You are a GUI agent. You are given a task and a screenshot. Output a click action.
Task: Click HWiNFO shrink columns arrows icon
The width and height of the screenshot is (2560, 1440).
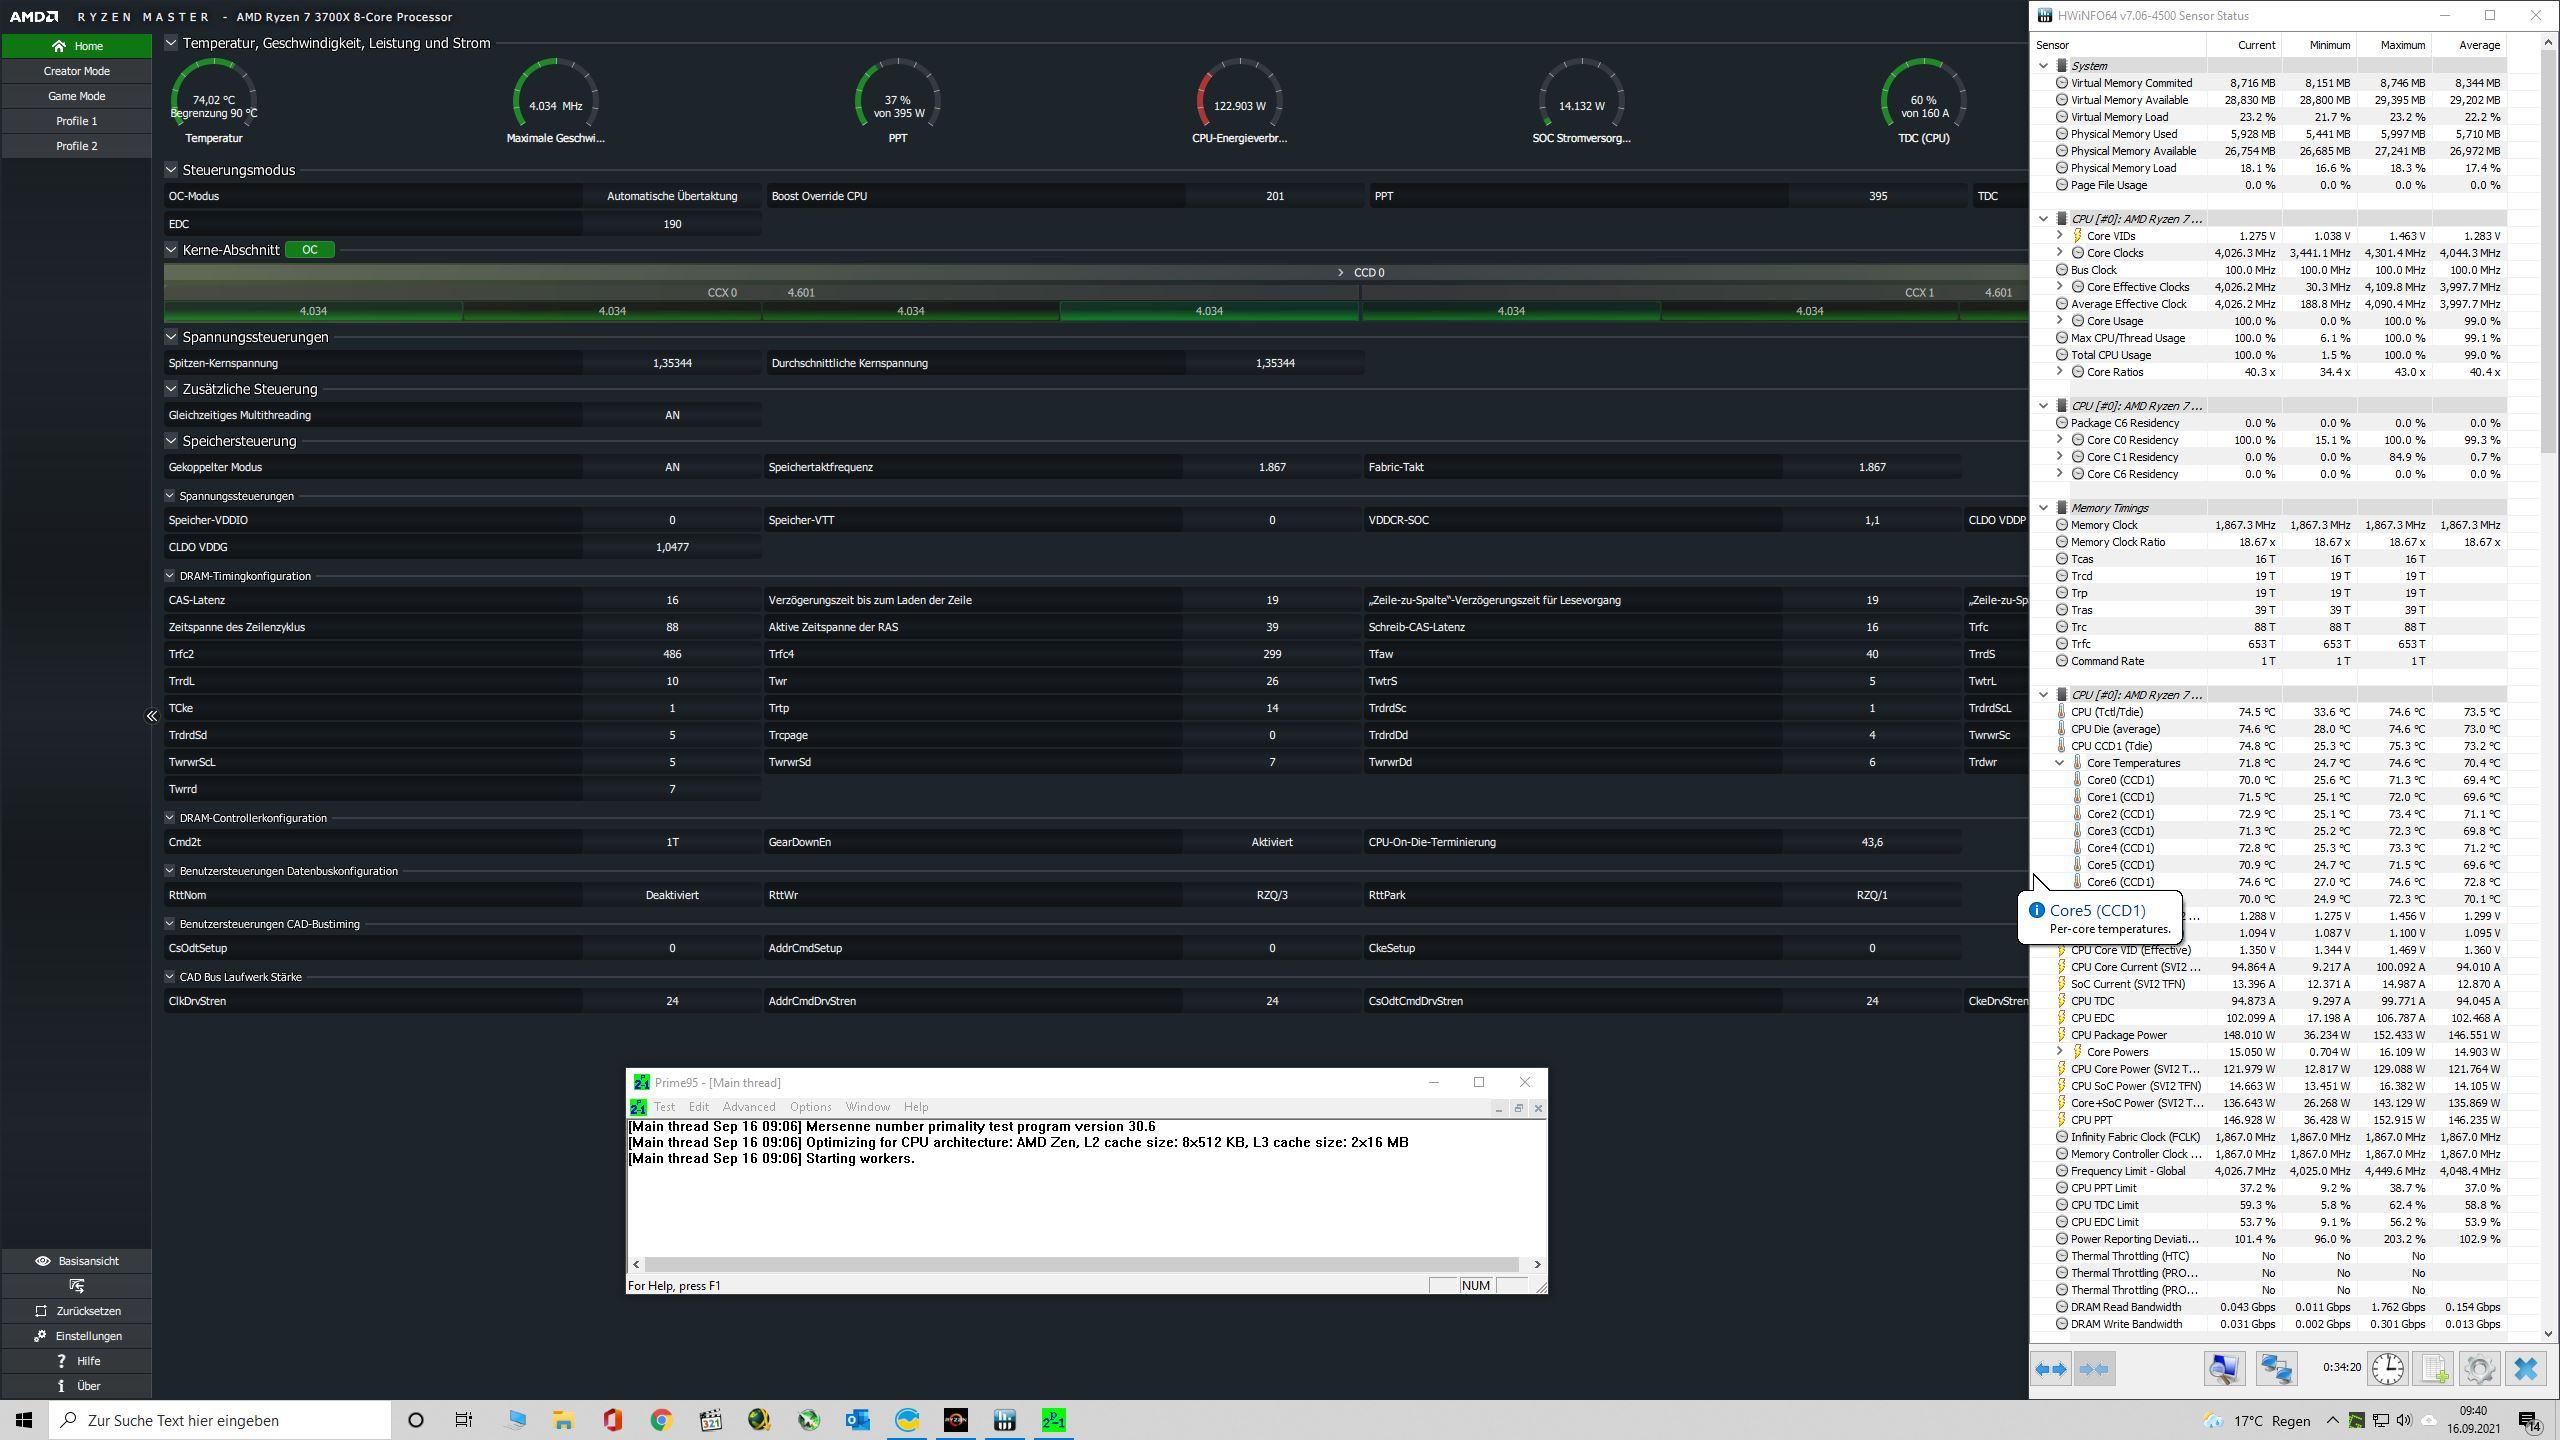2094,1369
